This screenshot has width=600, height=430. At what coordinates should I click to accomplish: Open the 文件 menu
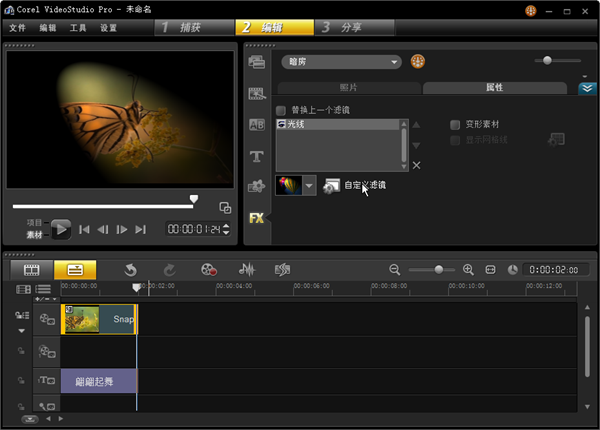tap(18, 28)
